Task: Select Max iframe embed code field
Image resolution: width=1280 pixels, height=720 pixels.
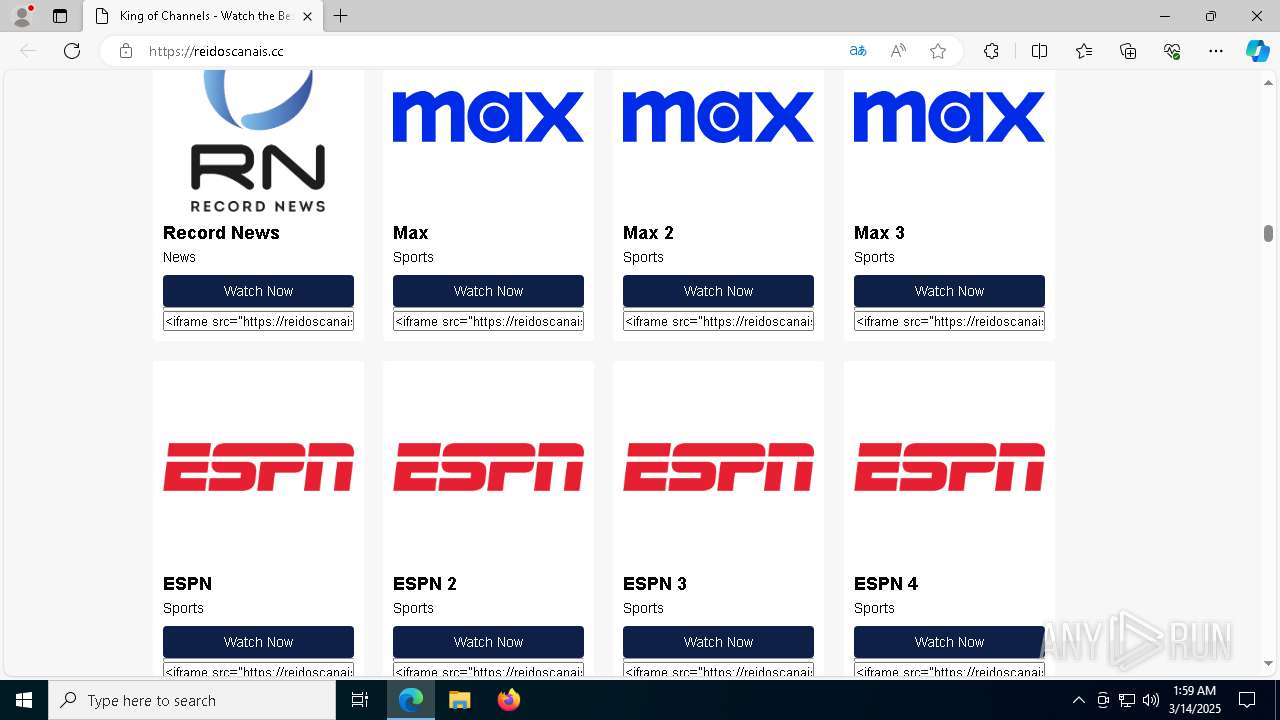Action: point(488,321)
